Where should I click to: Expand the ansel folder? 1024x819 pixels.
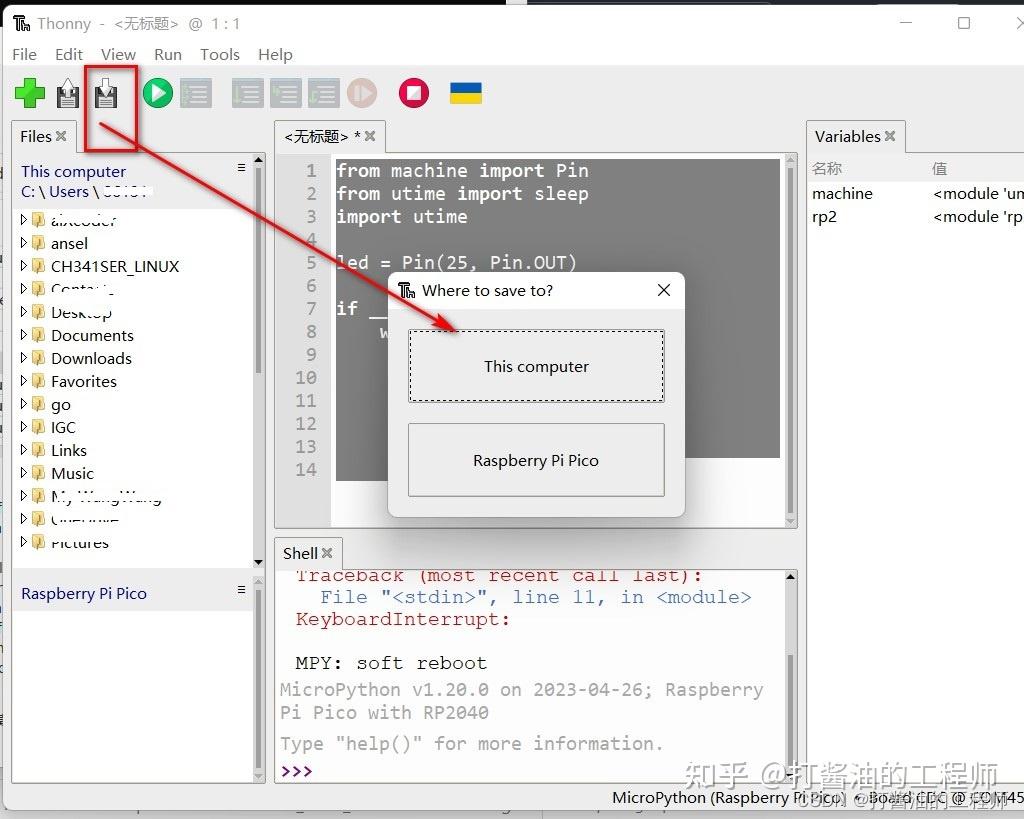24,242
